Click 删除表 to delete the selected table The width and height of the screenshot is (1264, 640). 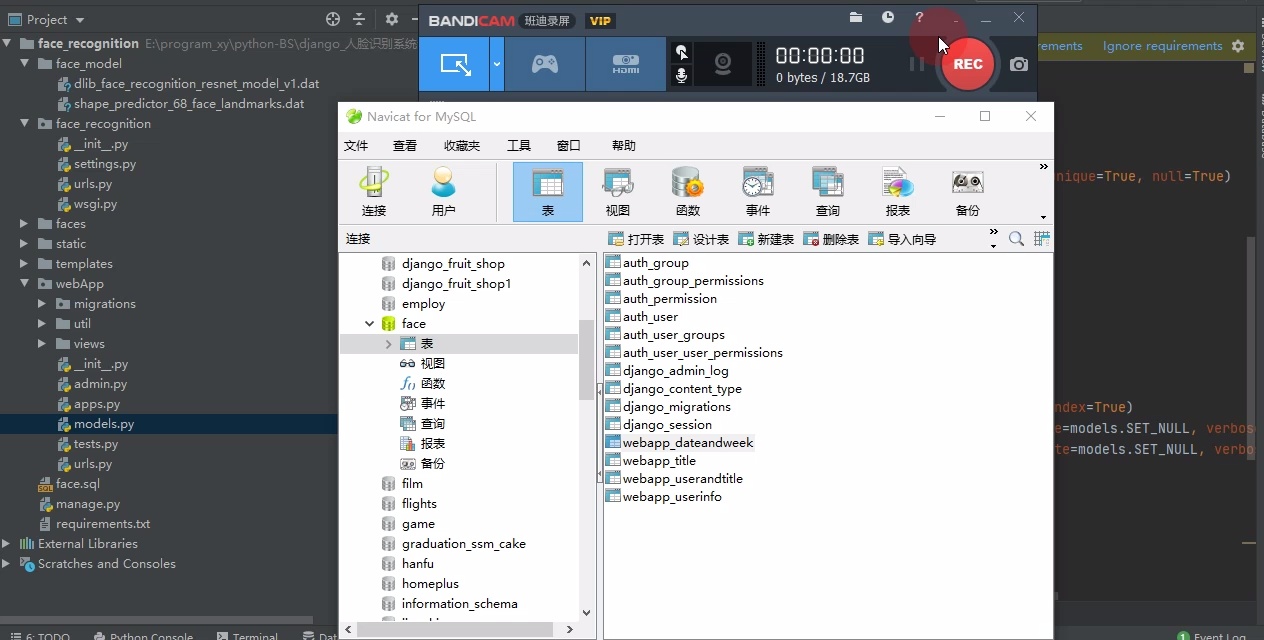click(831, 239)
